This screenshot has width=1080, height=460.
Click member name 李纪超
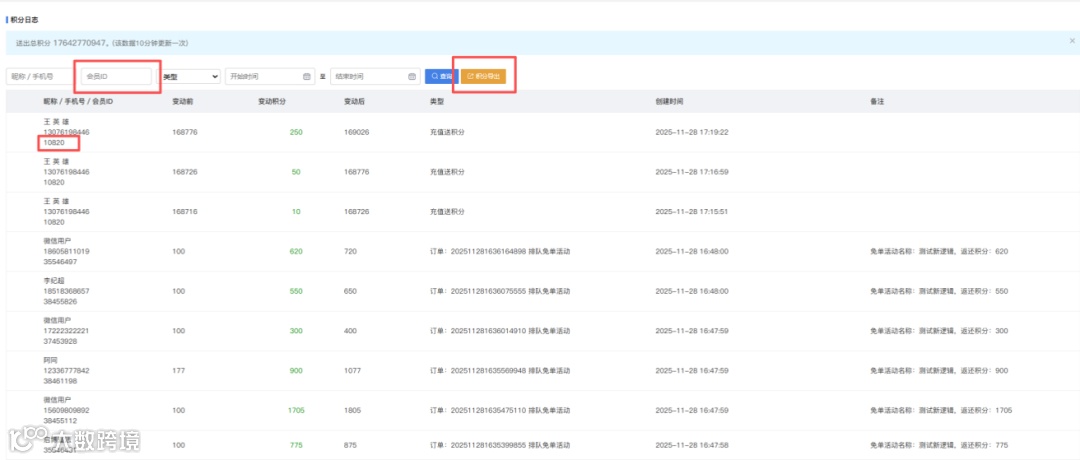coord(54,281)
